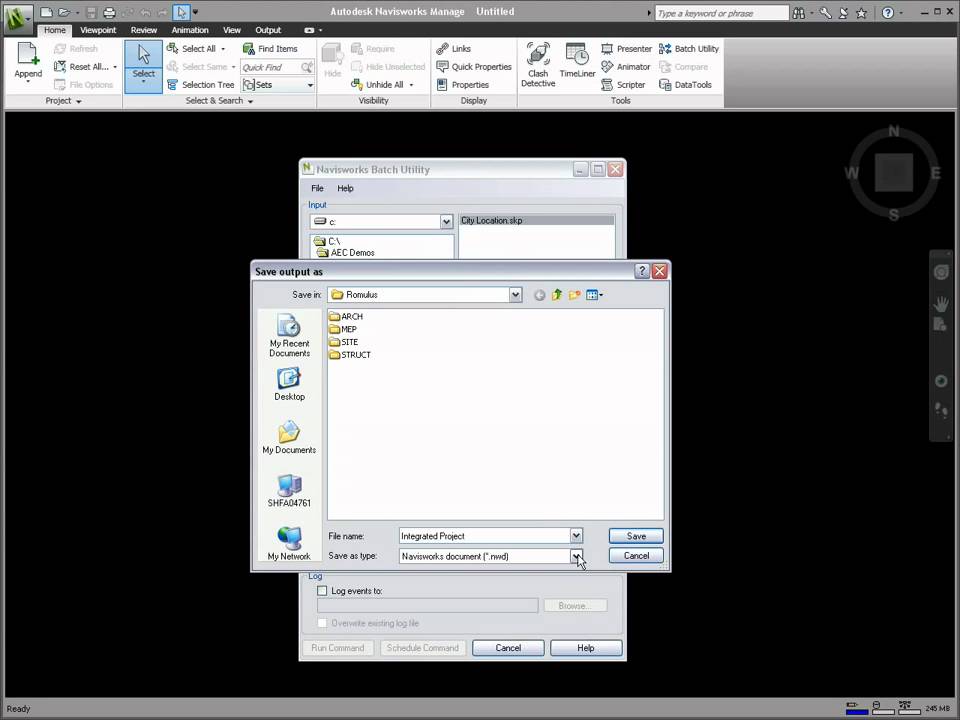Click the ViewCube compass in scene view
Image resolution: width=960 pixels, height=720 pixels.
(893, 173)
